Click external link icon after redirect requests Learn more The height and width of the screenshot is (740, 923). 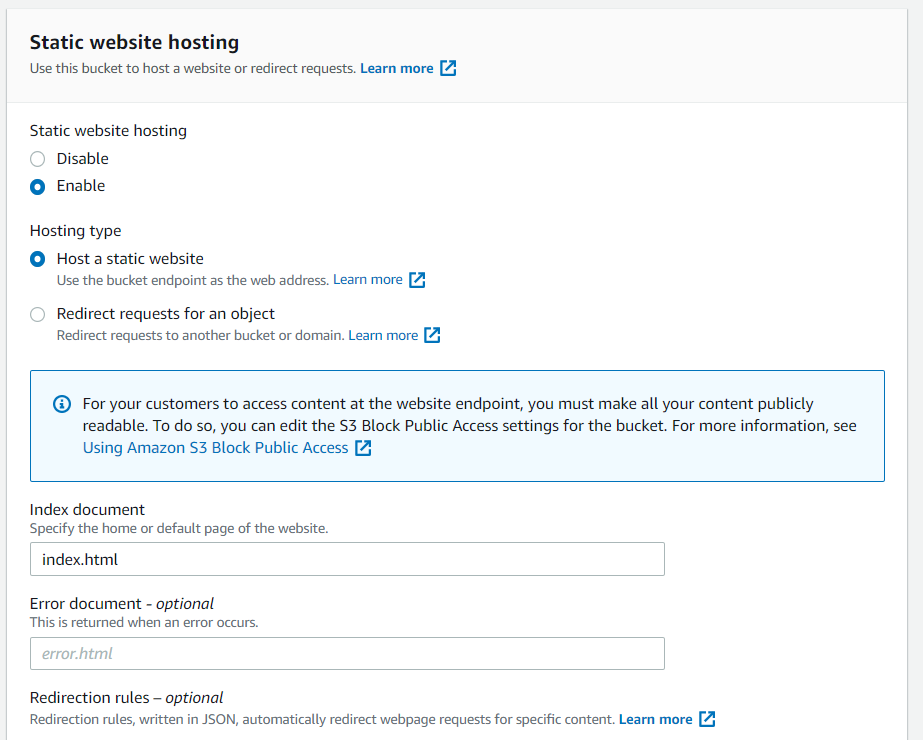click(x=432, y=334)
